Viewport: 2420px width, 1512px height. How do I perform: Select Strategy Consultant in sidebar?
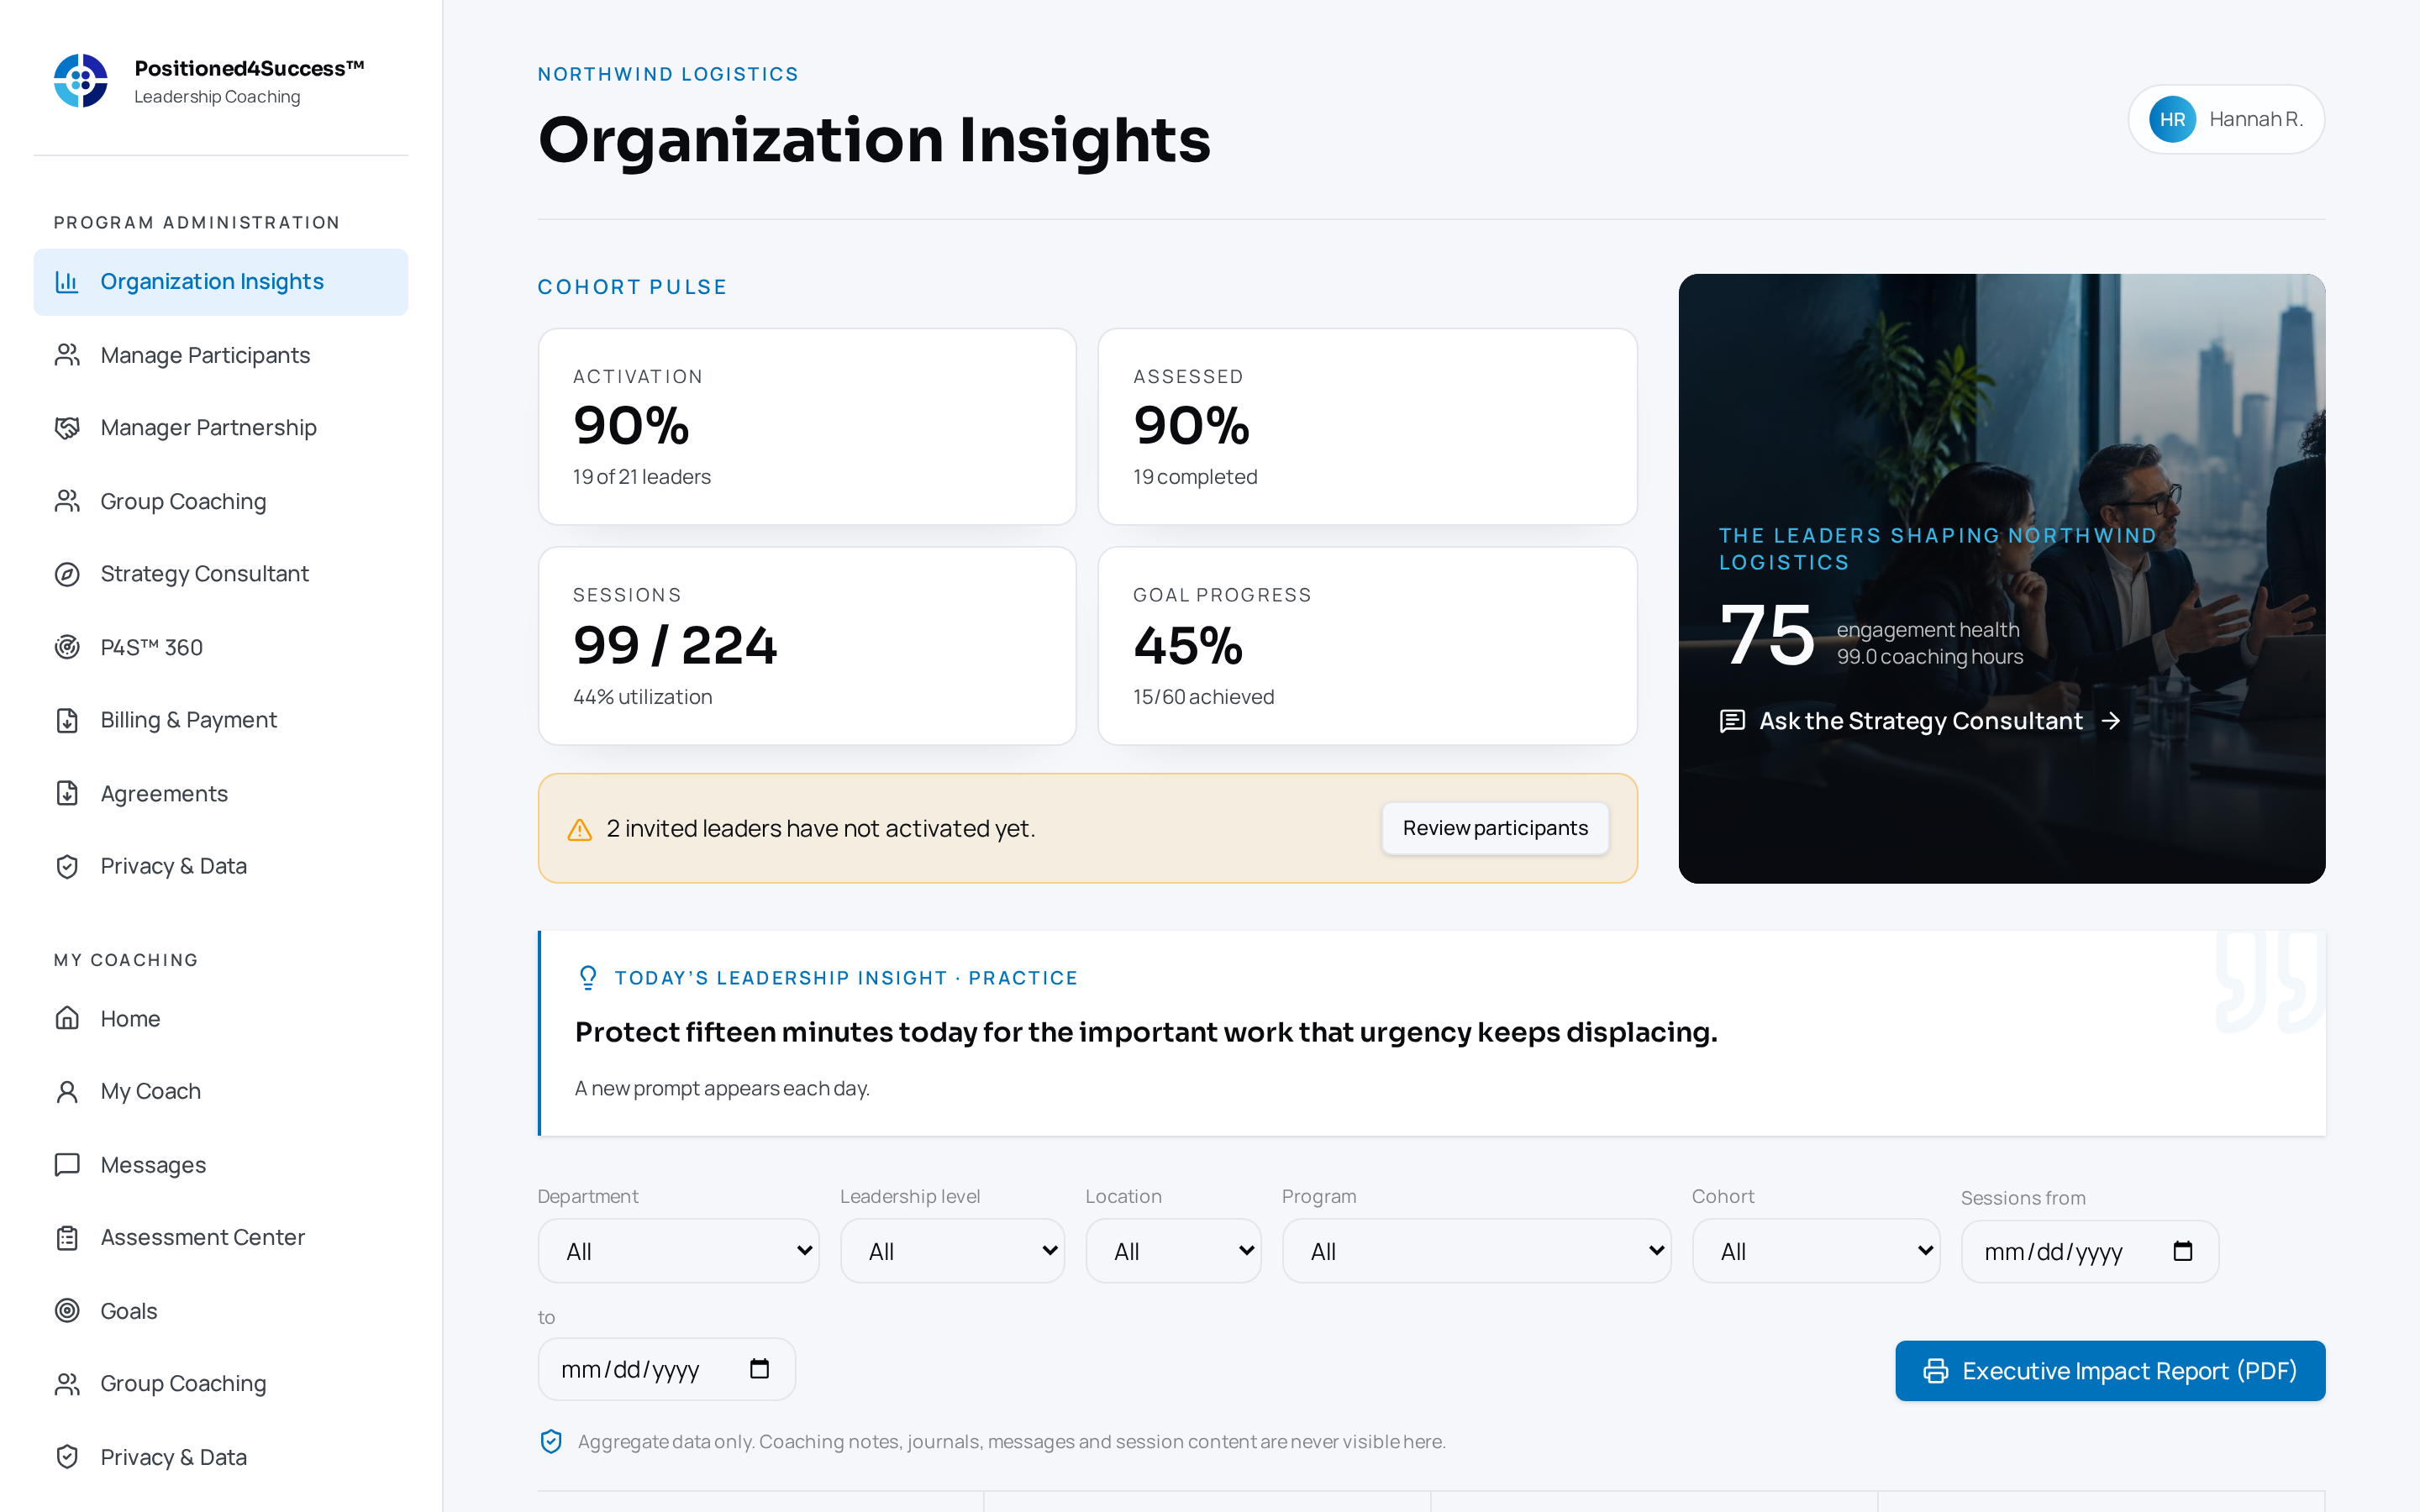220,574
